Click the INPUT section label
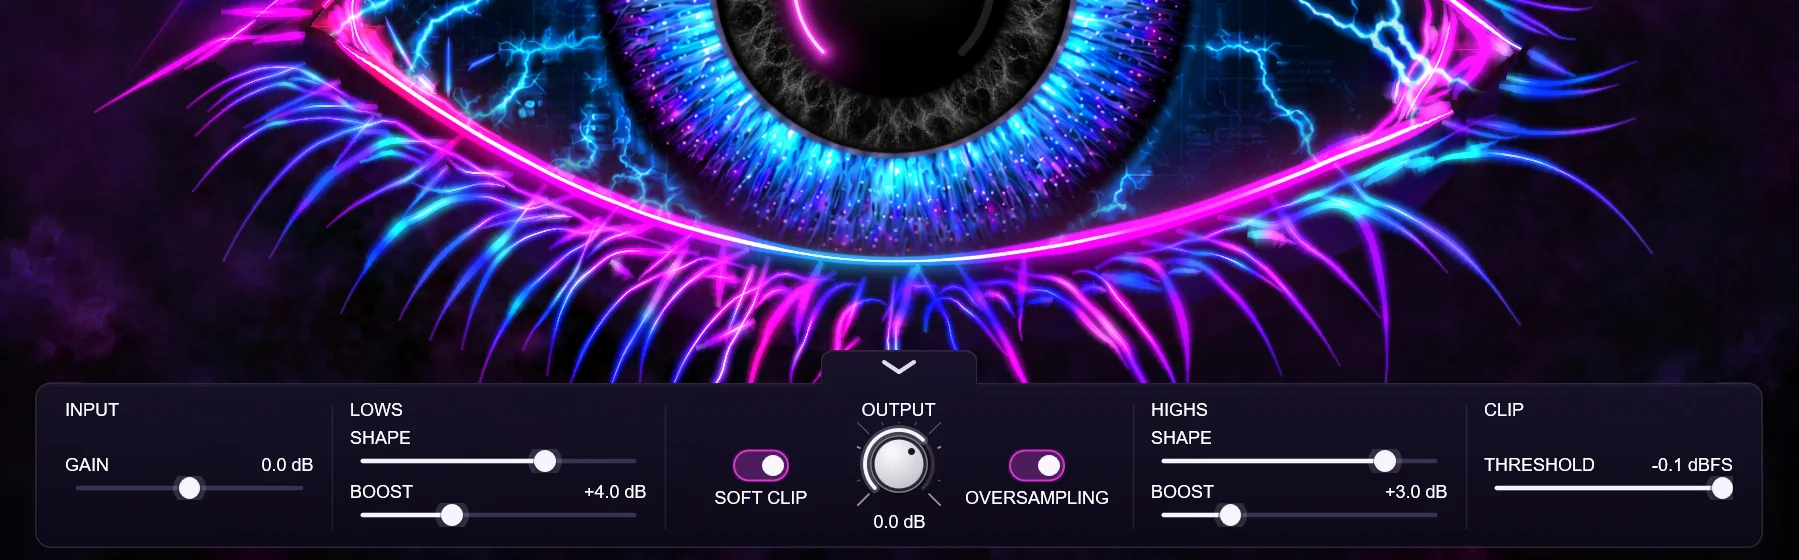This screenshot has width=1799, height=560. click(x=92, y=410)
